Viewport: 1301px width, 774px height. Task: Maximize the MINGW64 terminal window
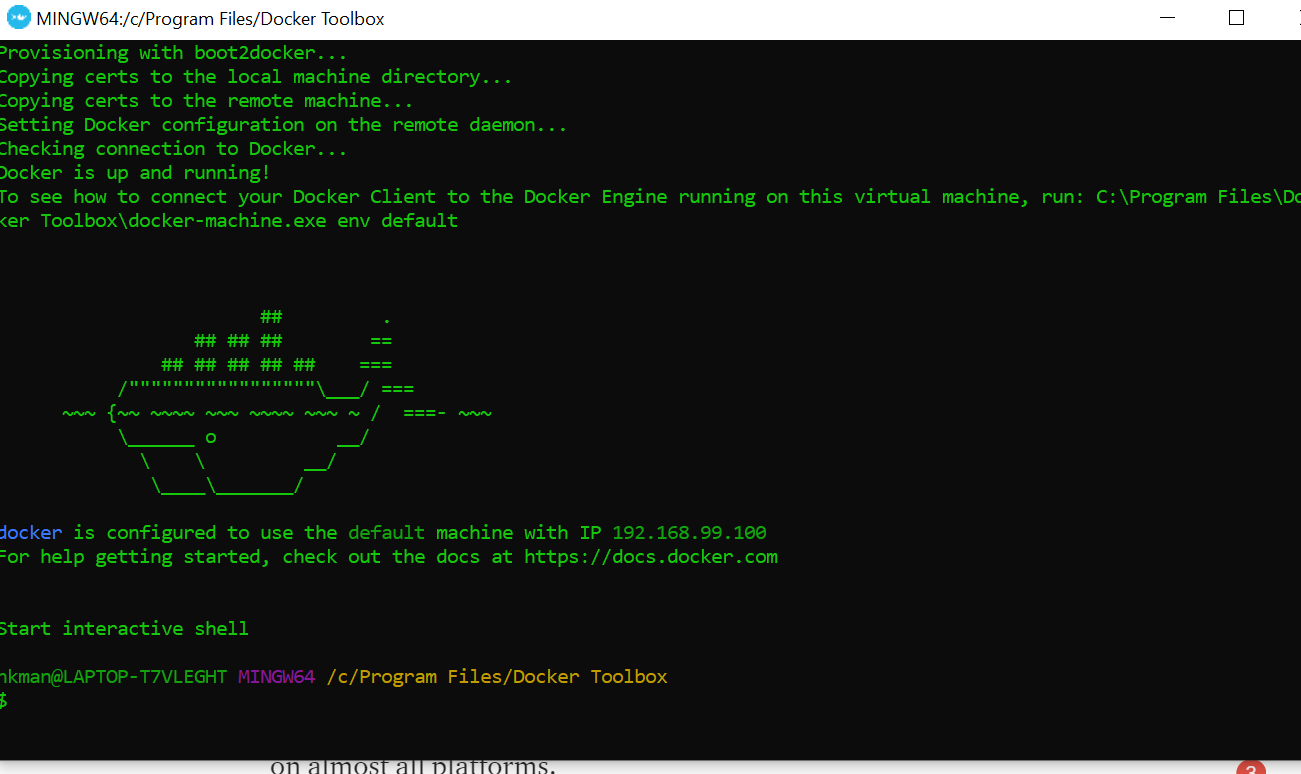pyautogui.click(x=1236, y=18)
